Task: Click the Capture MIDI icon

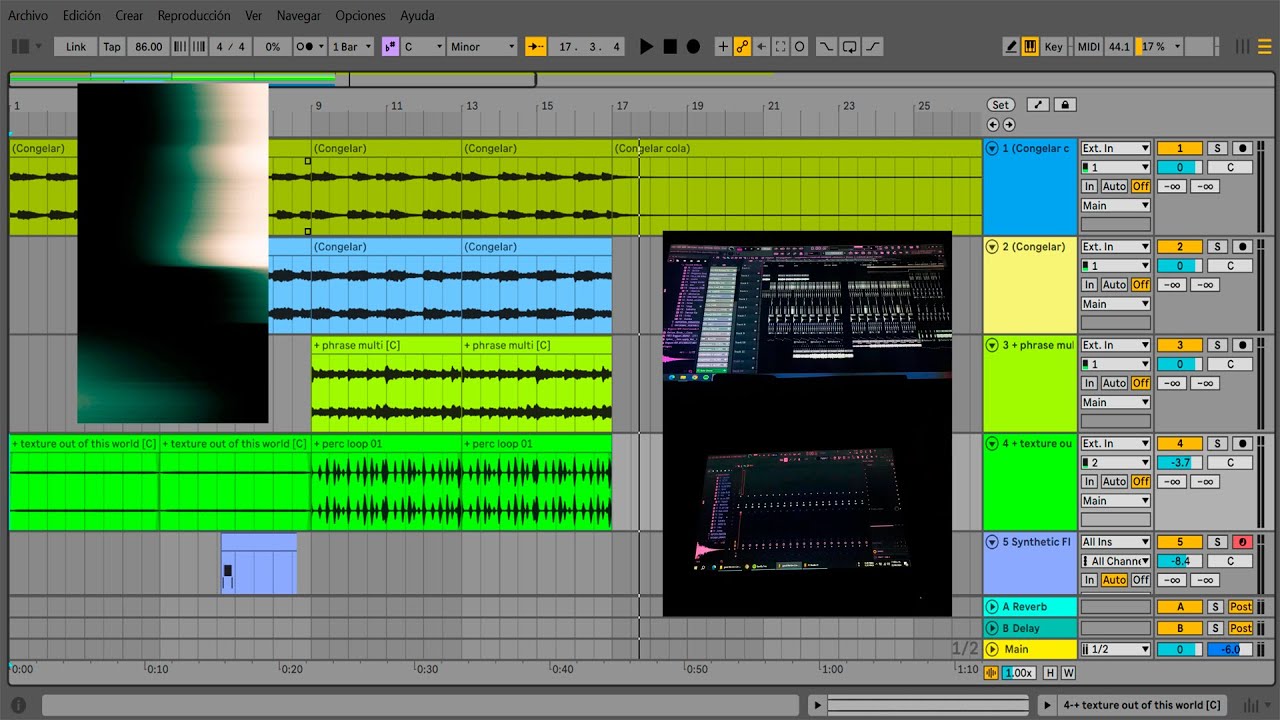Action: coord(781,47)
